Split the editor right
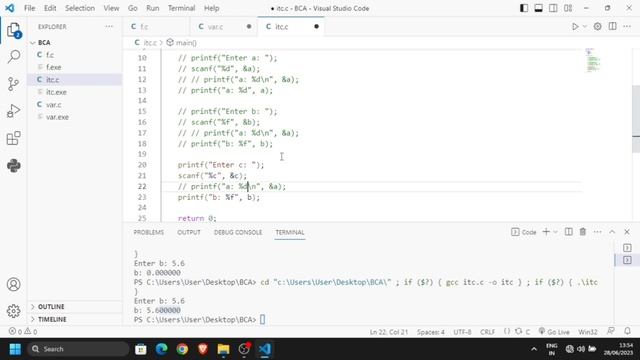This screenshot has height=360, width=640. 613,27
